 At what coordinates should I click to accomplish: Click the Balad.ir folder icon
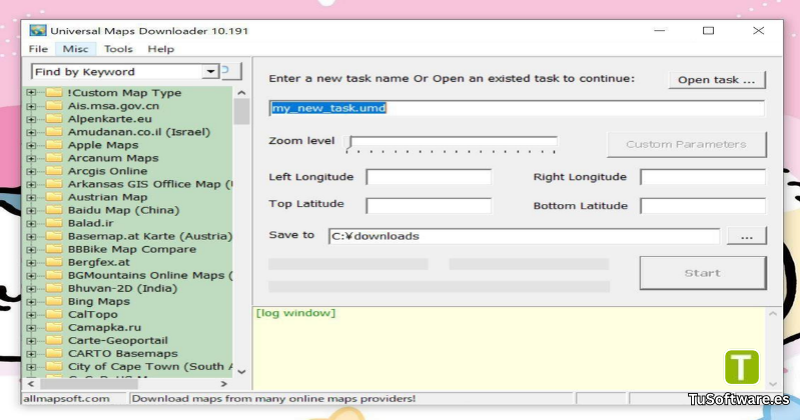[54, 223]
